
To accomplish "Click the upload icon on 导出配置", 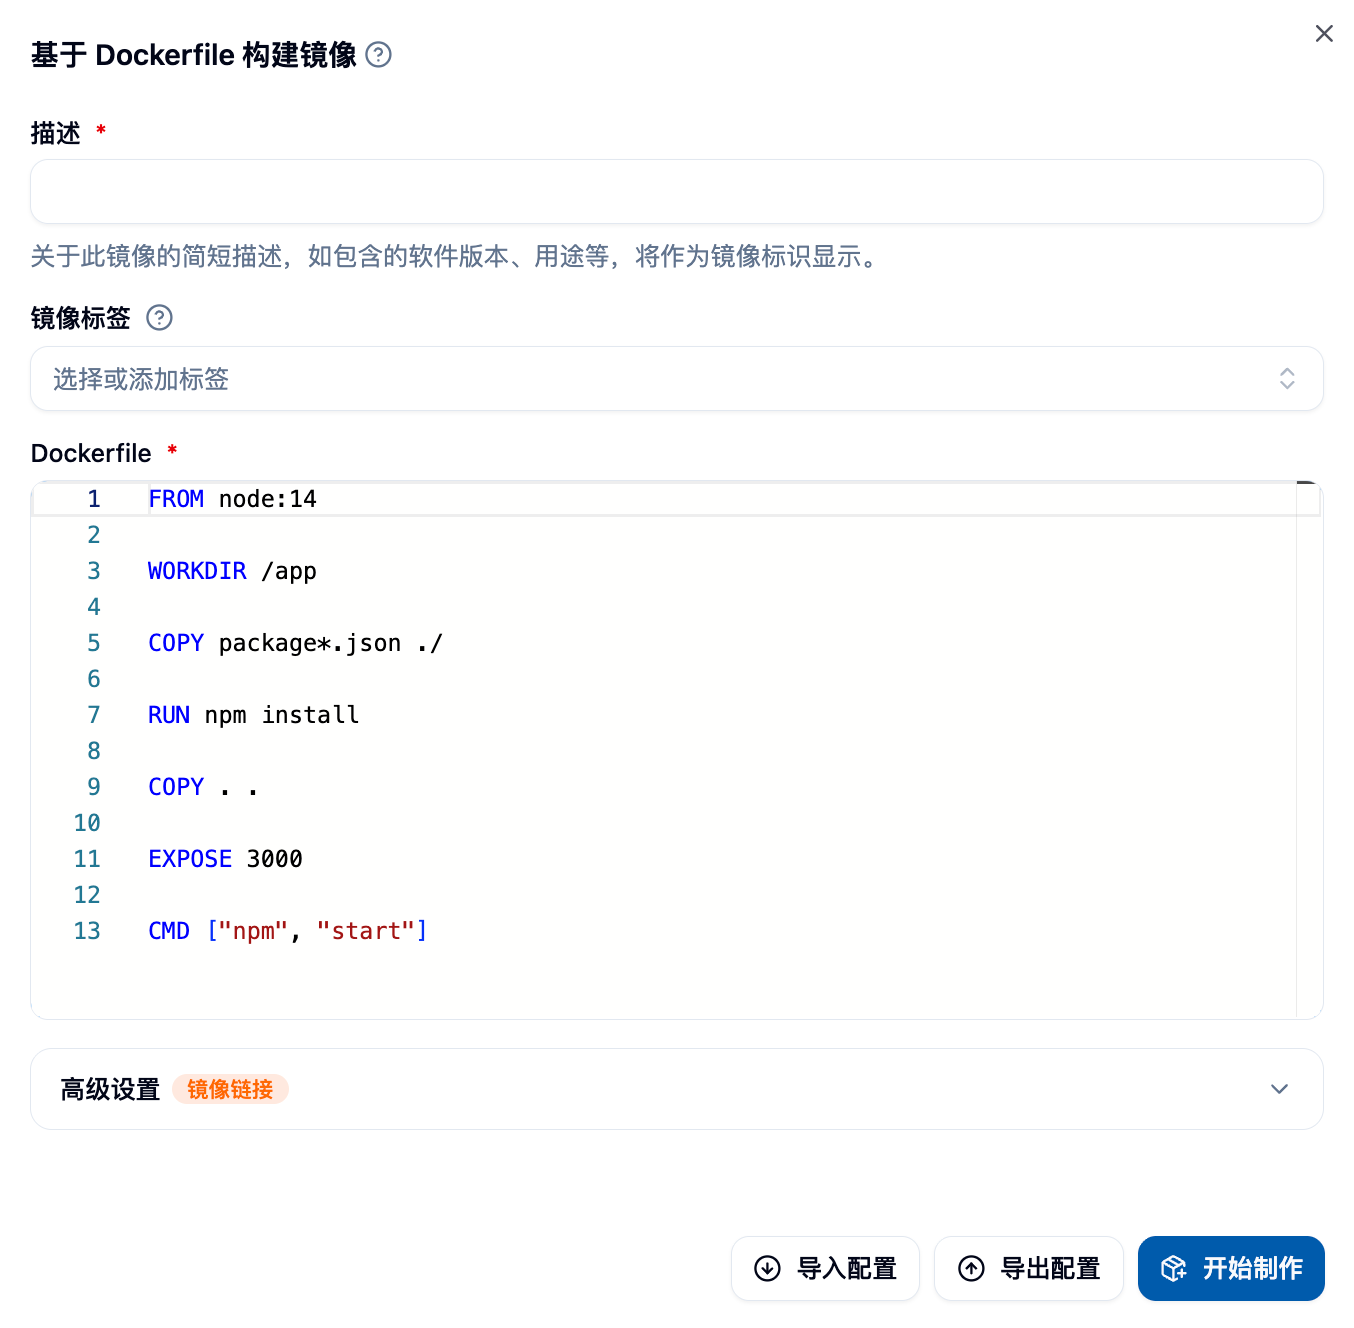I will pos(971,1268).
